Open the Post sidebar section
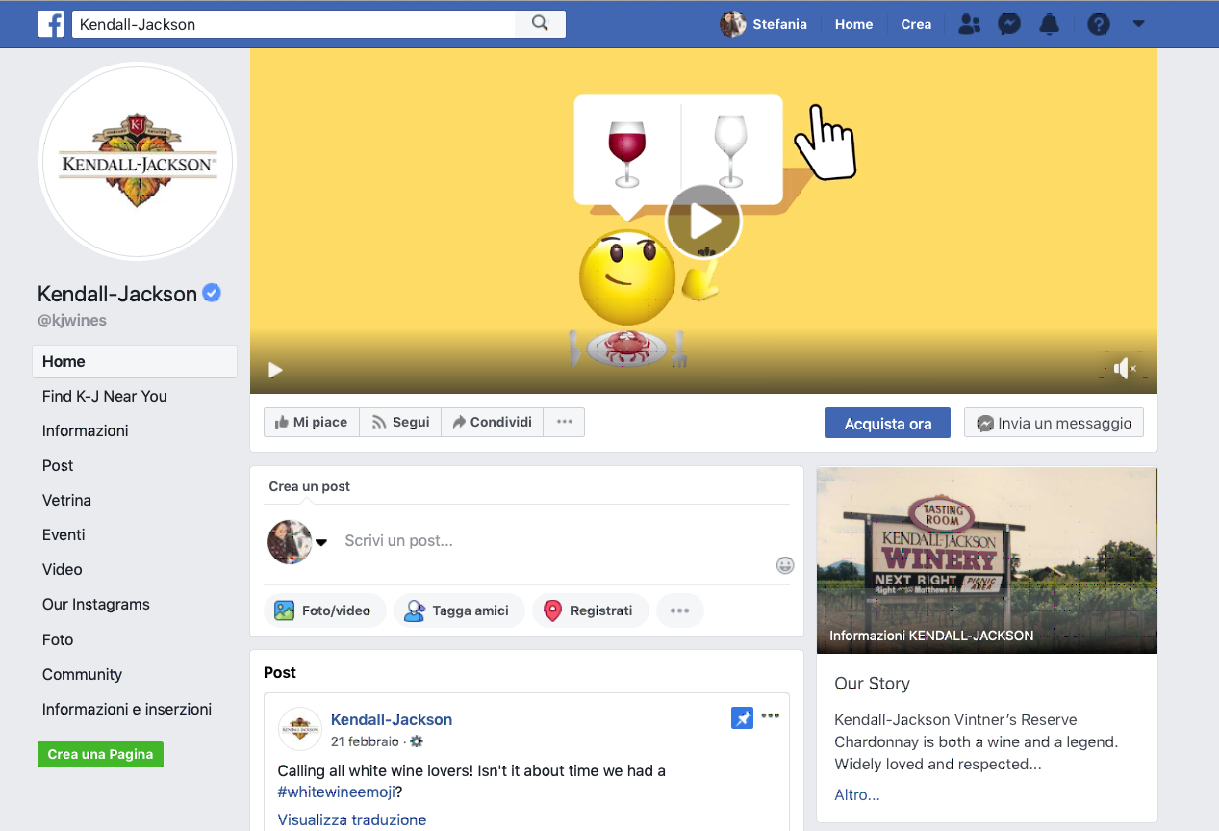1219x831 pixels. pos(58,466)
